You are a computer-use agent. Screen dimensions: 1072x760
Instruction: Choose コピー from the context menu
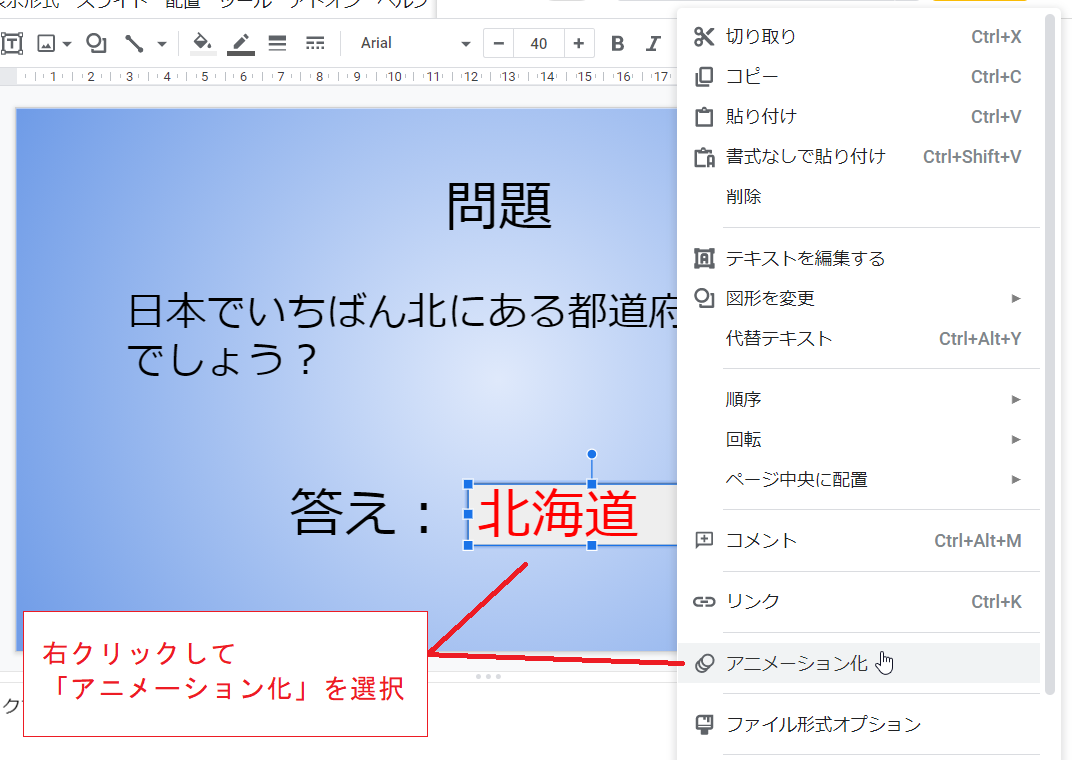858,77
